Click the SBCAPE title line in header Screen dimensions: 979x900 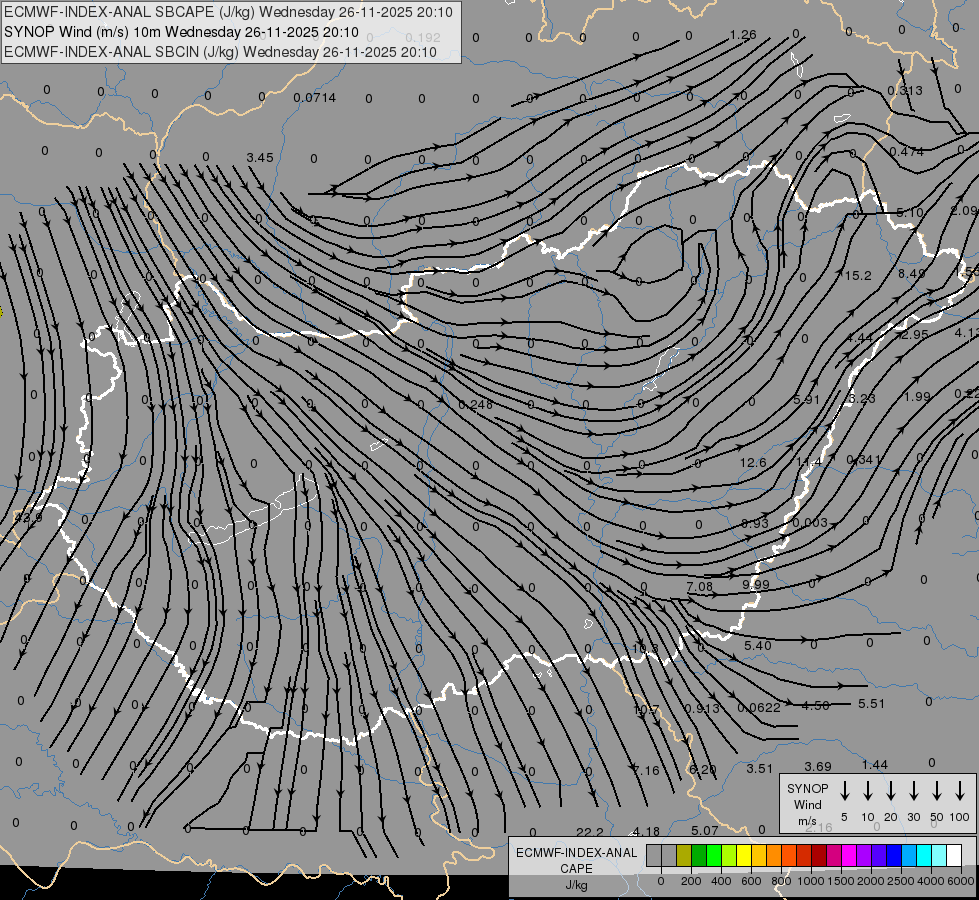tap(229, 12)
